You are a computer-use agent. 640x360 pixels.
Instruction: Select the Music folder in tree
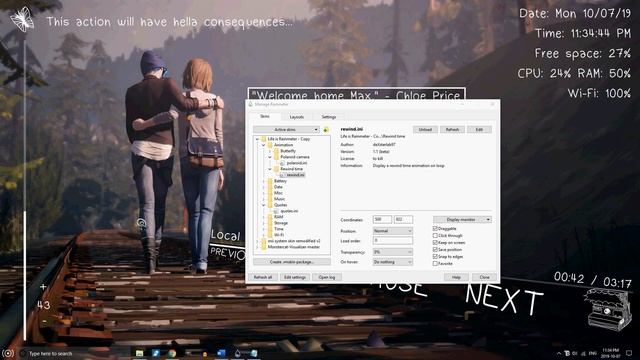point(279,199)
